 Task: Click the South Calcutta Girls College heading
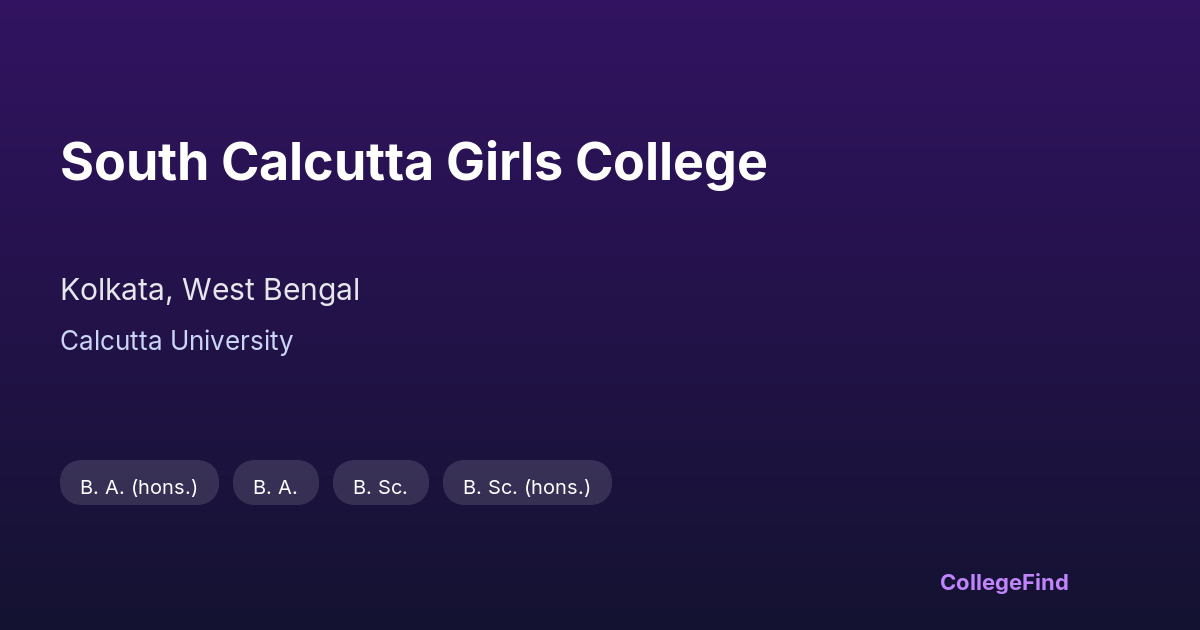pos(413,162)
